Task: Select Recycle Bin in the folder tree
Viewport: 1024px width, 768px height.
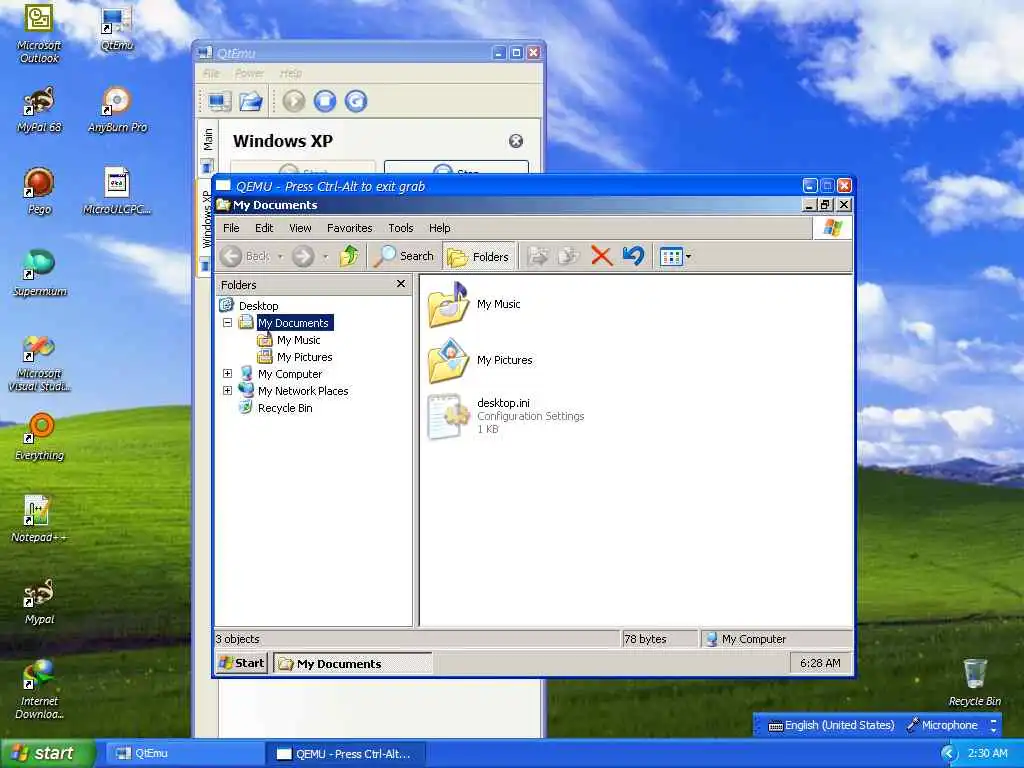Action: (285, 408)
